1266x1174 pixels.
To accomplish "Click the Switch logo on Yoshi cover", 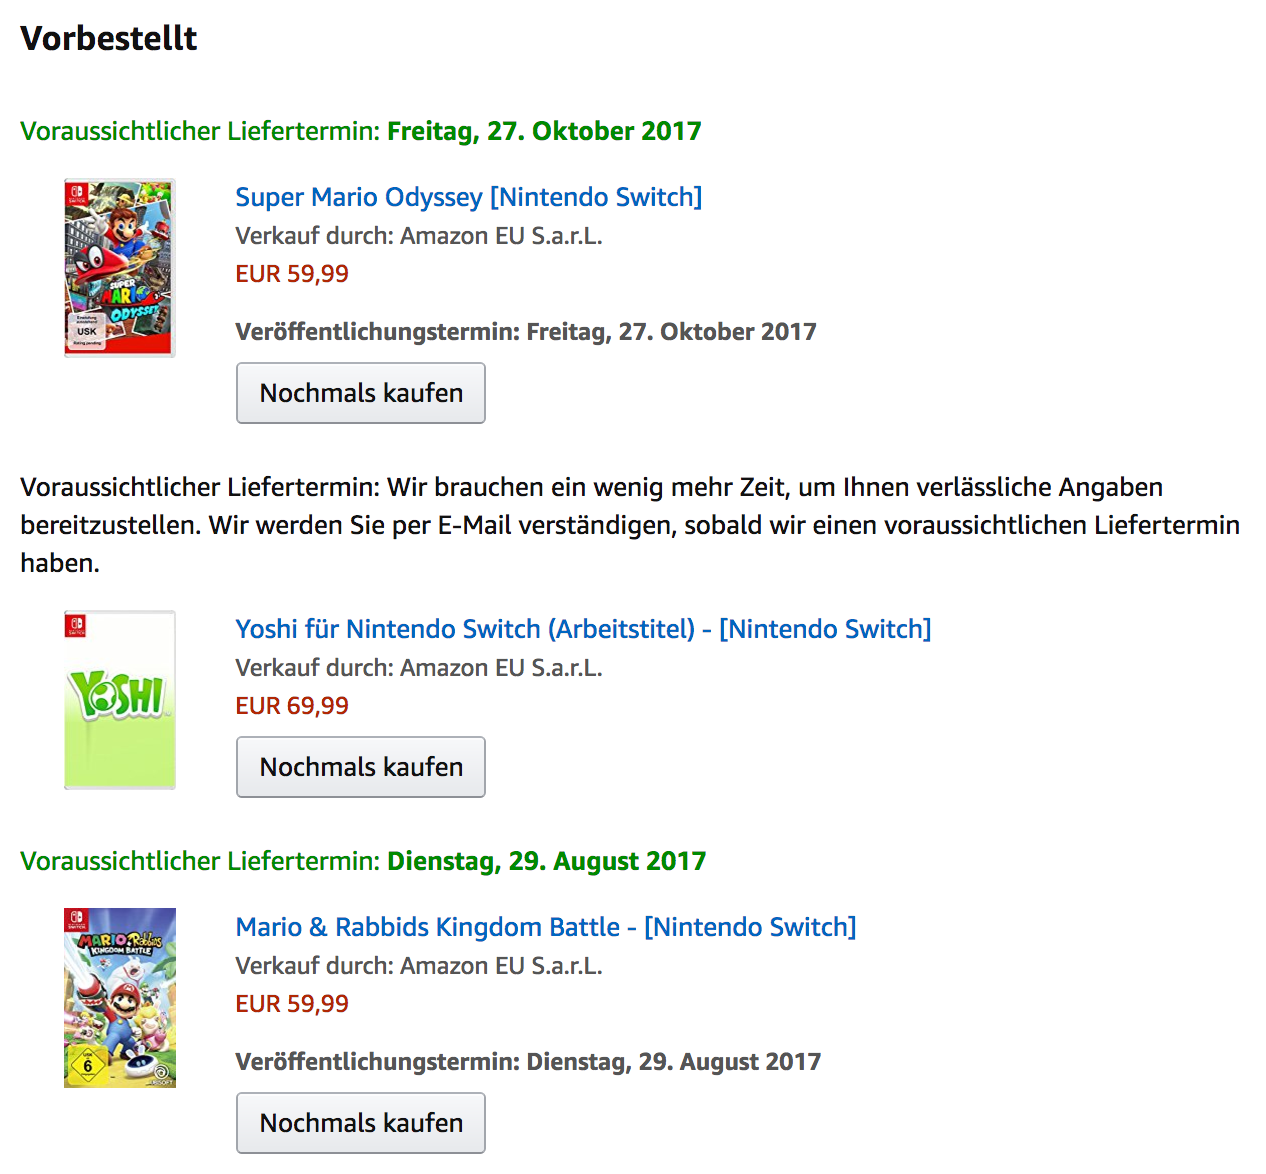I will pyautogui.click(x=76, y=626).
